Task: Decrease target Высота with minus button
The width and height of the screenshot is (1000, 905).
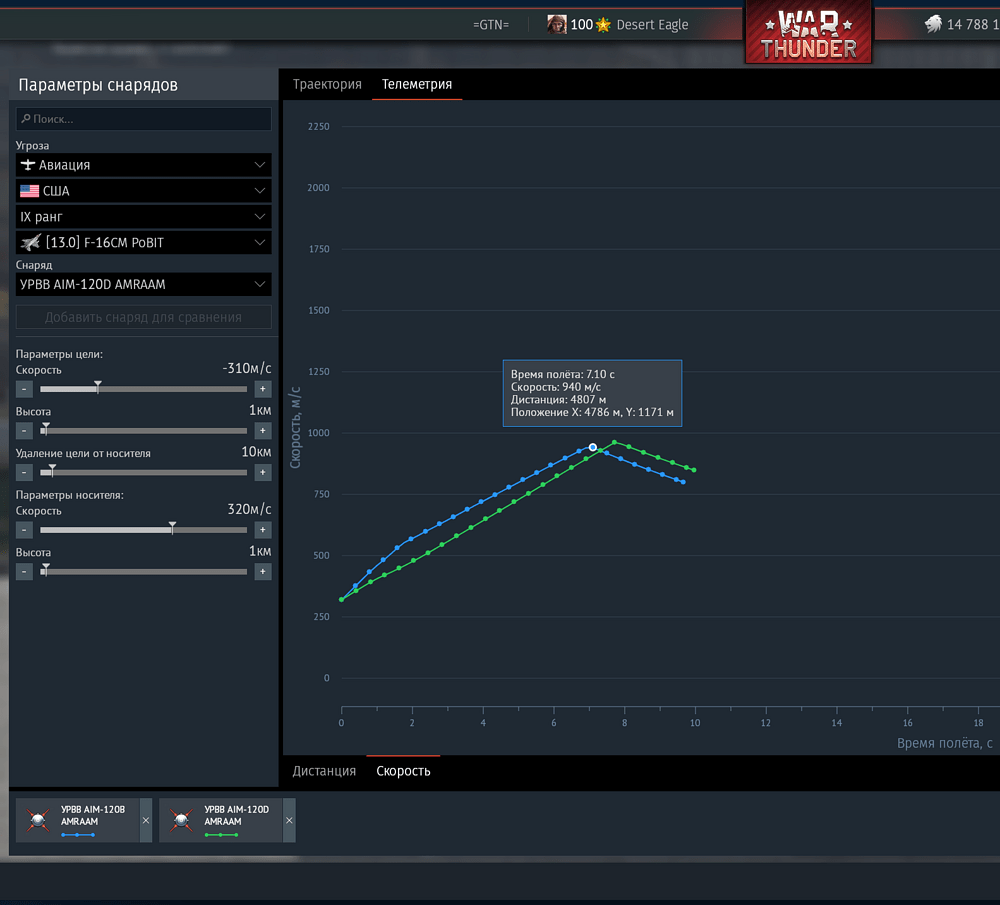Action: coord(24,430)
